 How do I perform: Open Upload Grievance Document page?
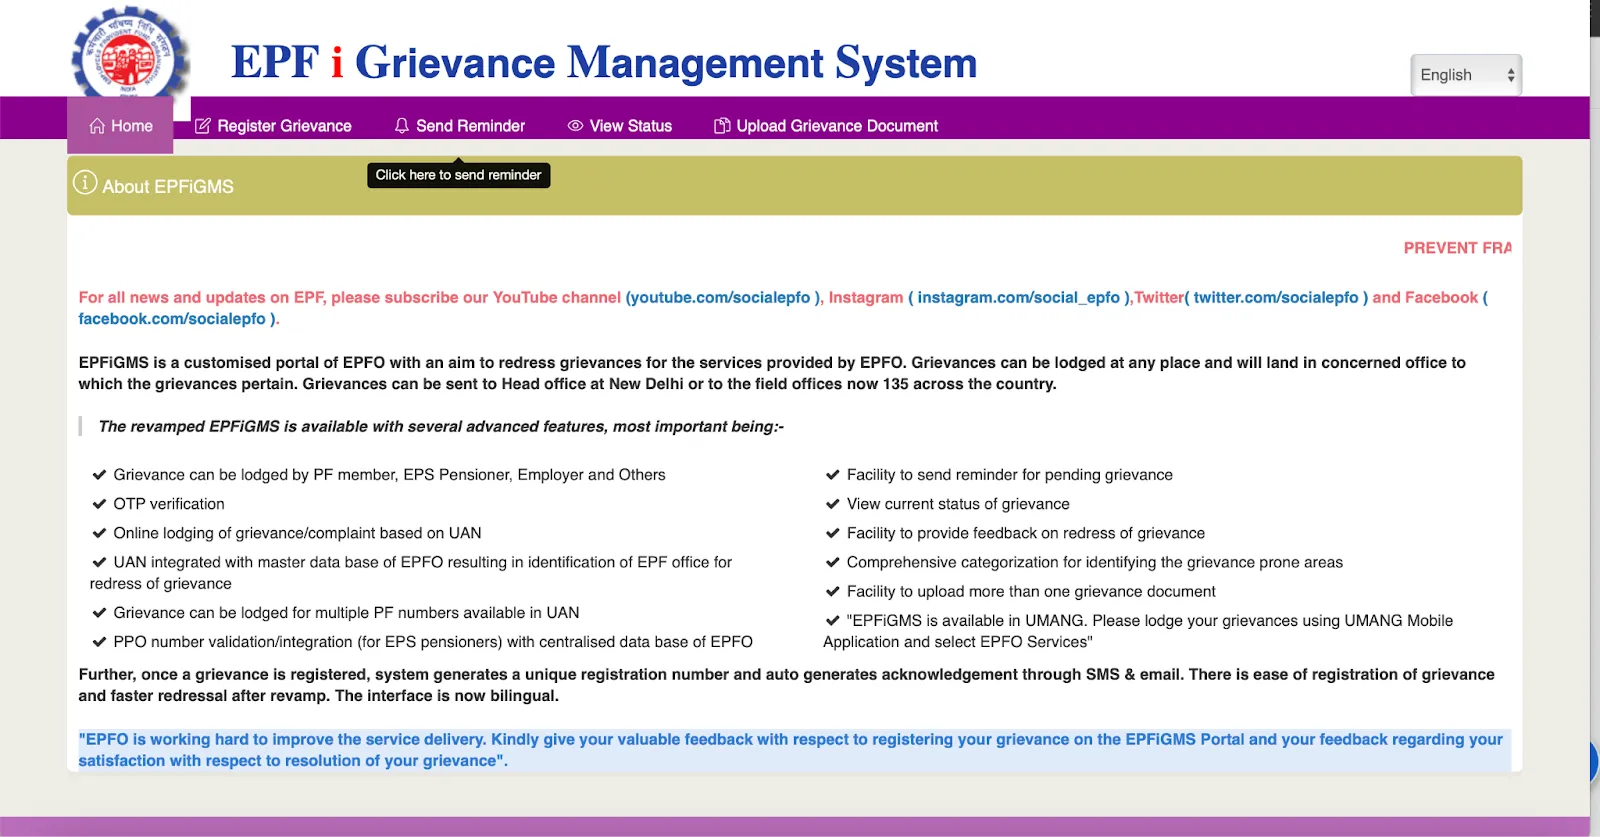click(x=837, y=126)
